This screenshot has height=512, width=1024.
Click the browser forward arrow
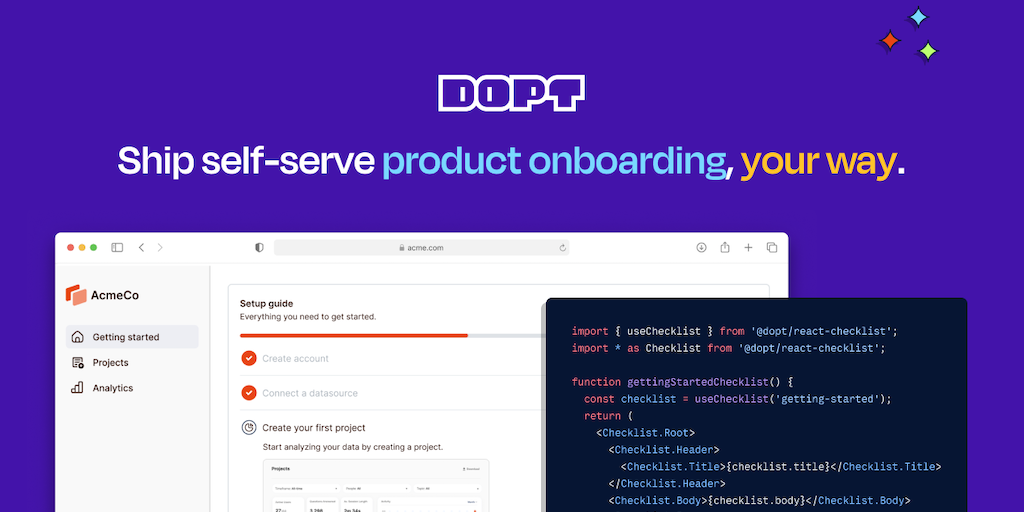click(160, 248)
